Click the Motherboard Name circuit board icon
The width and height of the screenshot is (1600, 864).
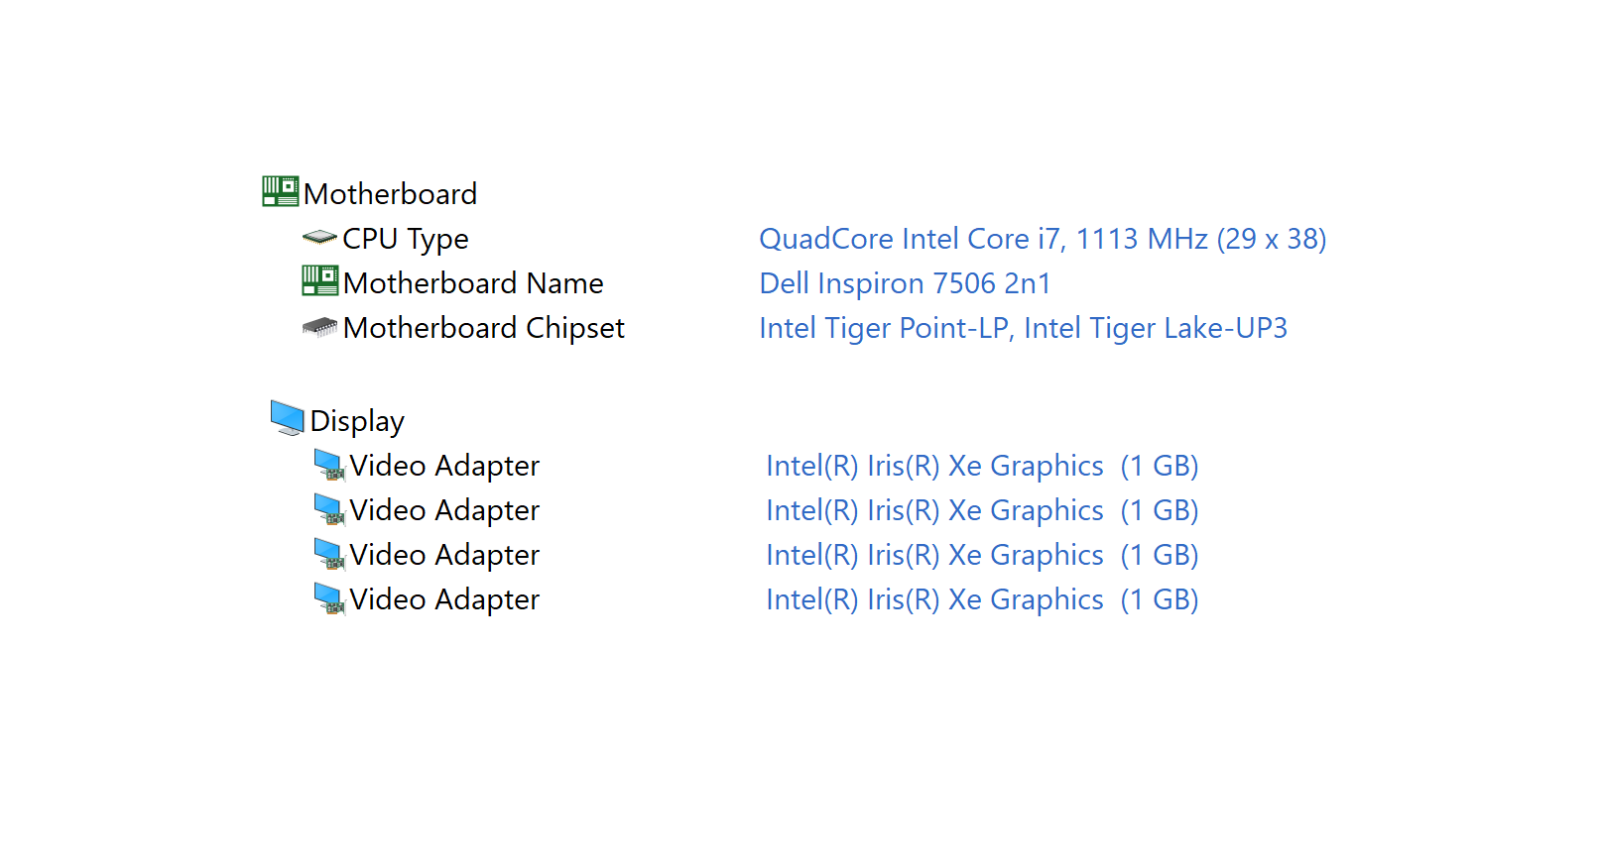(x=320, y=281)
